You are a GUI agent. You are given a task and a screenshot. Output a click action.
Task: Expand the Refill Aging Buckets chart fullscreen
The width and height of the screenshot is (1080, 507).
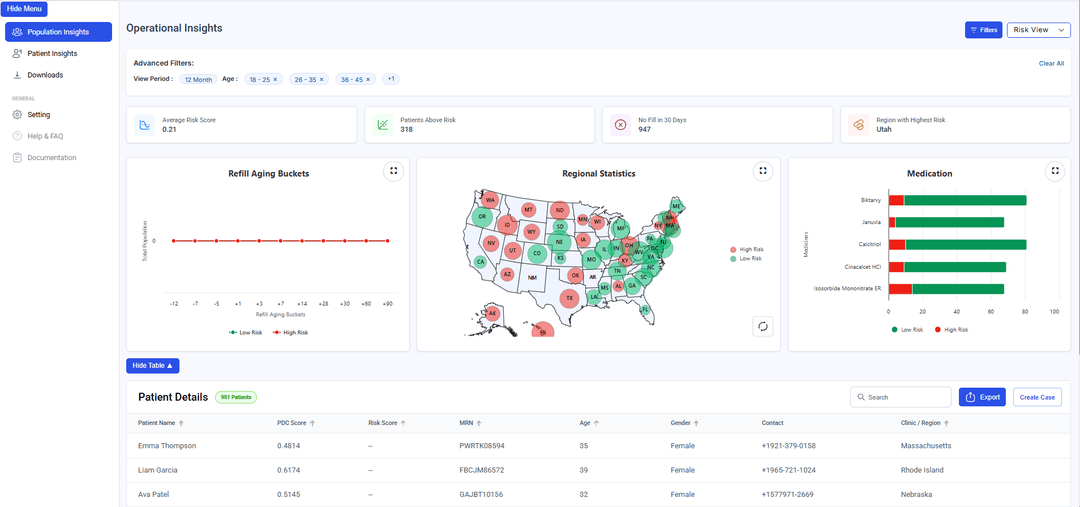[x=394, y=171]
